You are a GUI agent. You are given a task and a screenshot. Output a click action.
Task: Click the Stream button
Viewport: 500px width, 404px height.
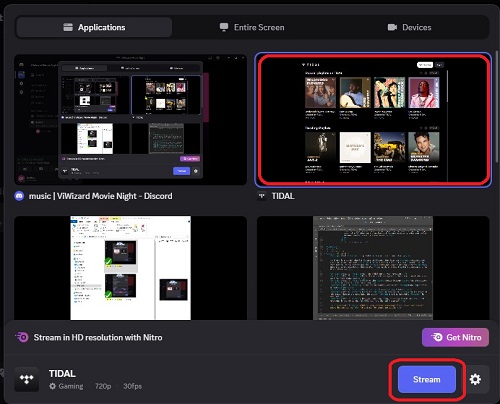[427, 379]
